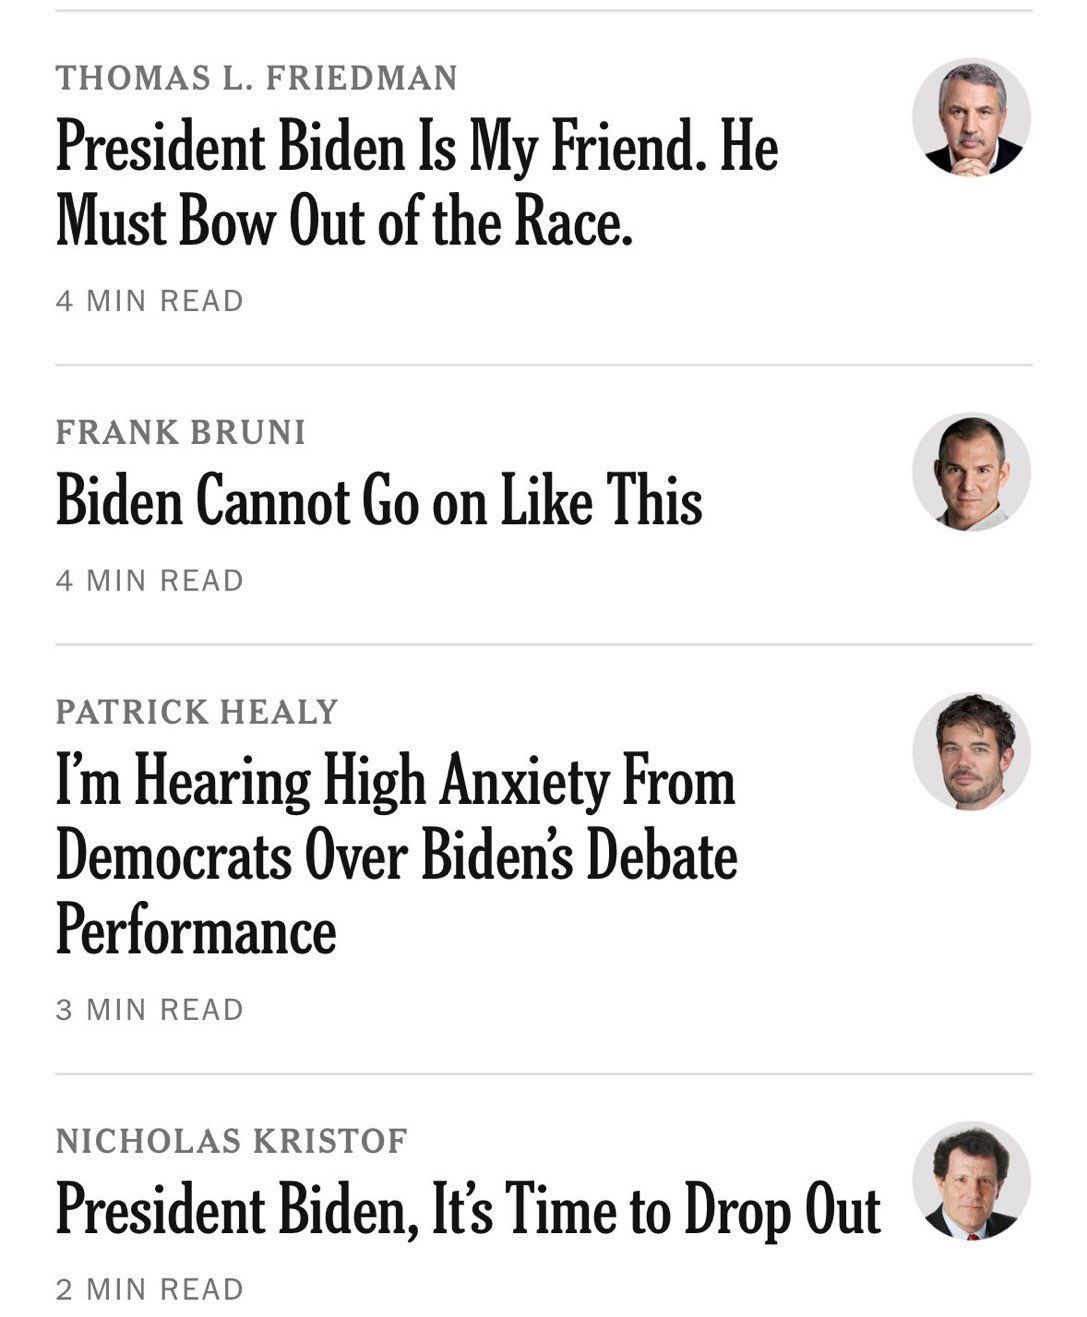1087x1317 pixels.
Task: Click Frank Bruni's circular portrait
Action: click(x=971, y=472)
